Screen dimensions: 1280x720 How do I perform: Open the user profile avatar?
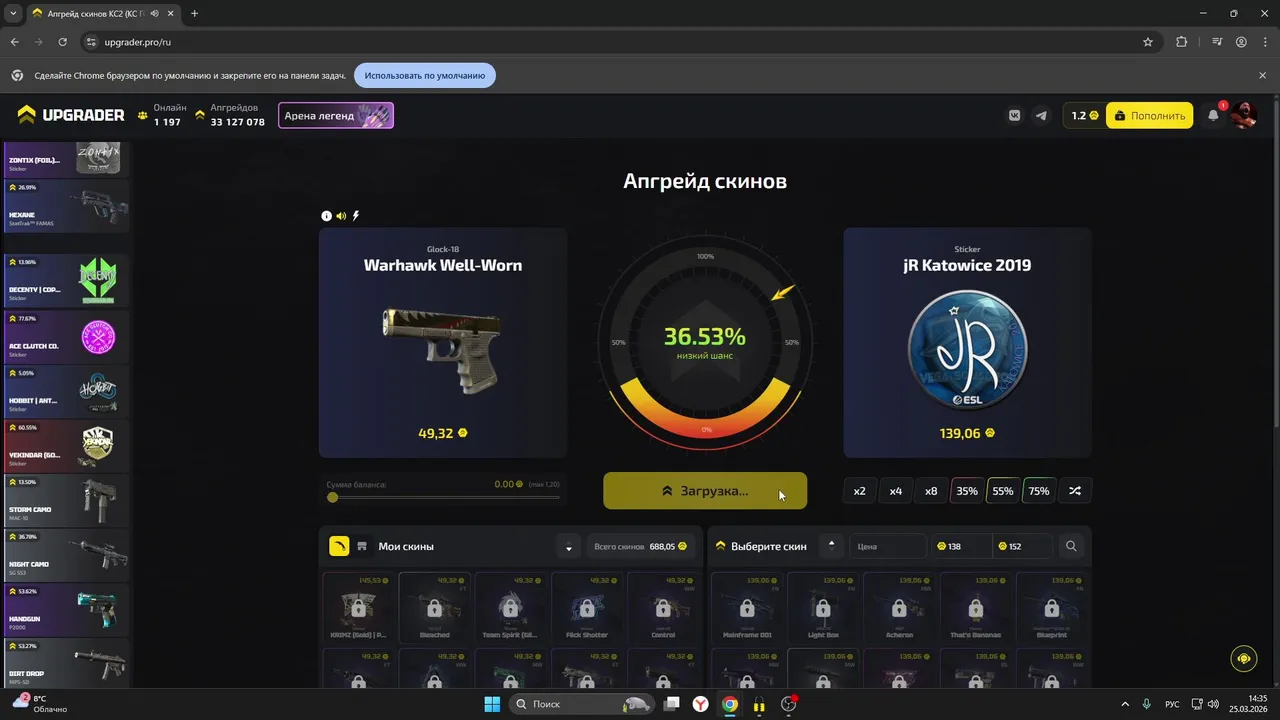tap(1243, 115)
